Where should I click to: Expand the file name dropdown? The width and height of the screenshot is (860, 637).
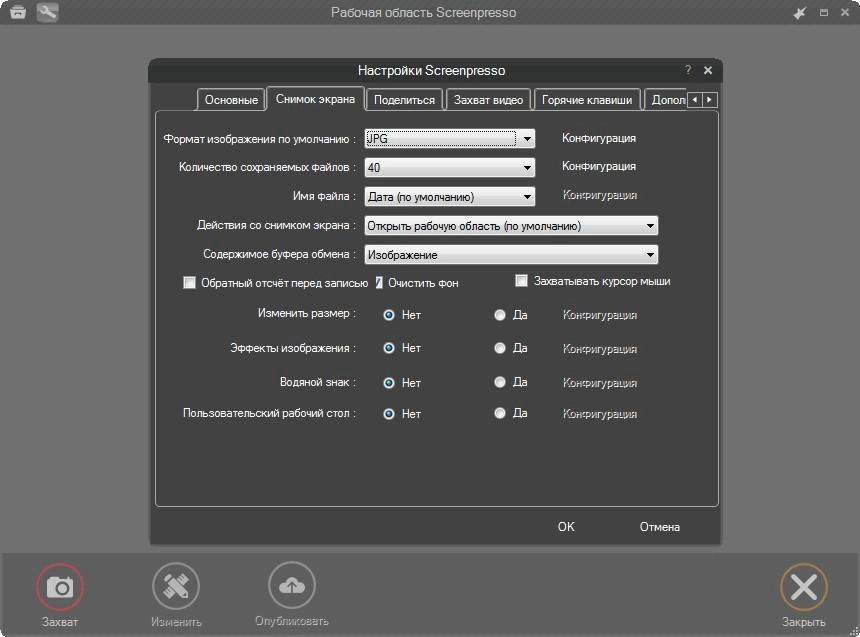pos(450,196)
